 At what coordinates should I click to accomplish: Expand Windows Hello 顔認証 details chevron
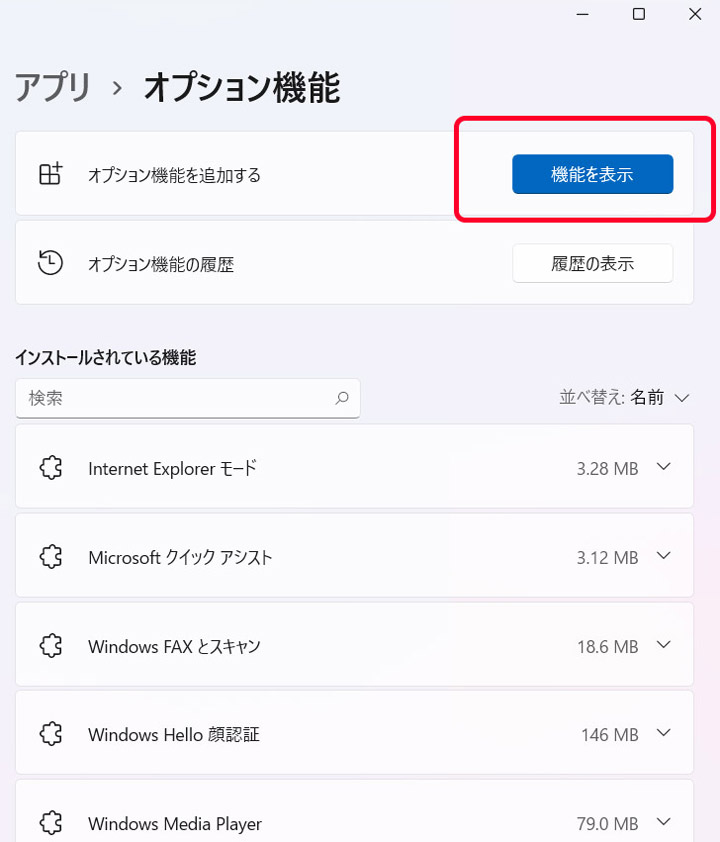click(664, 732)
